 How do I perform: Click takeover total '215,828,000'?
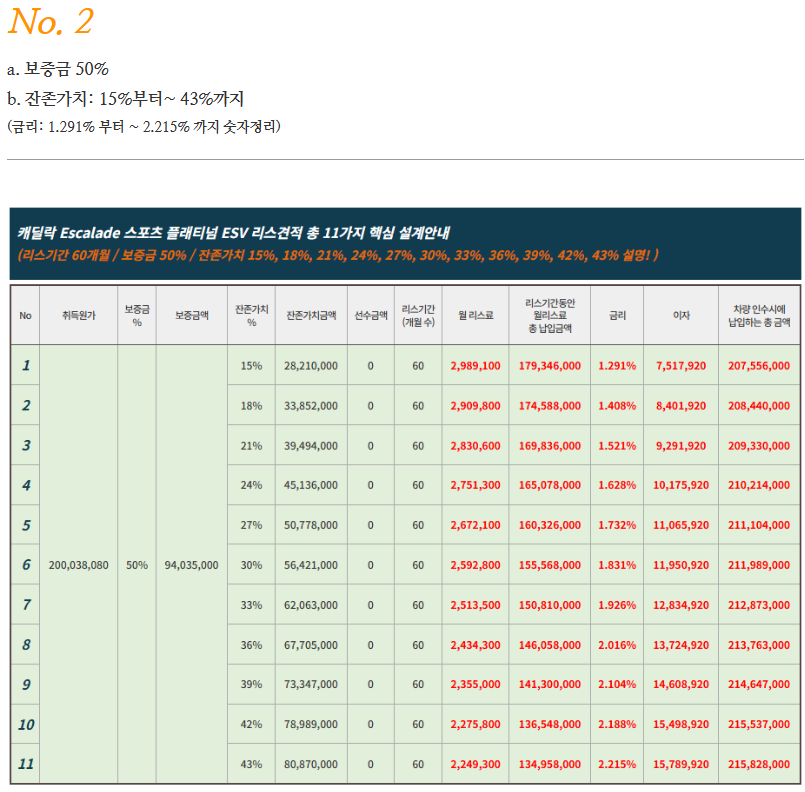(x=759, y=764)
